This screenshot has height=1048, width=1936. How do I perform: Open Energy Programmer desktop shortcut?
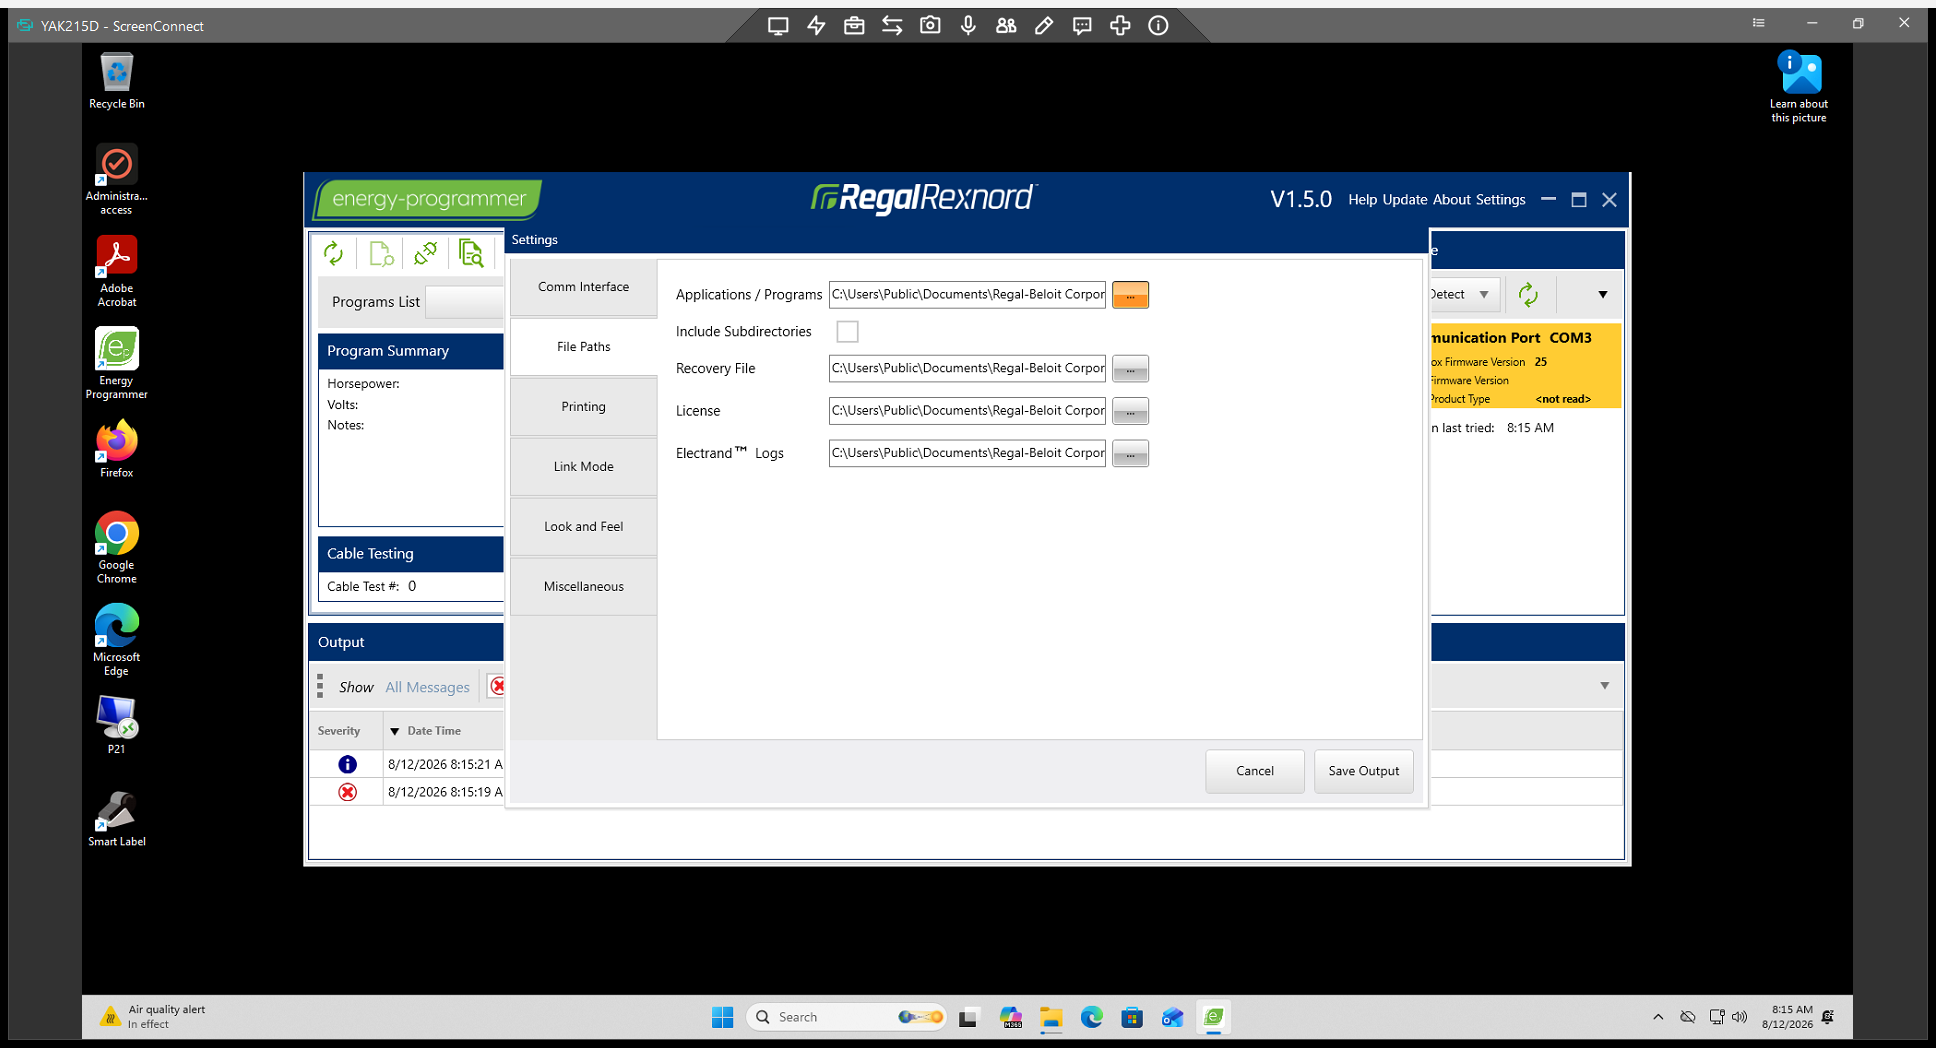(116, 363)
